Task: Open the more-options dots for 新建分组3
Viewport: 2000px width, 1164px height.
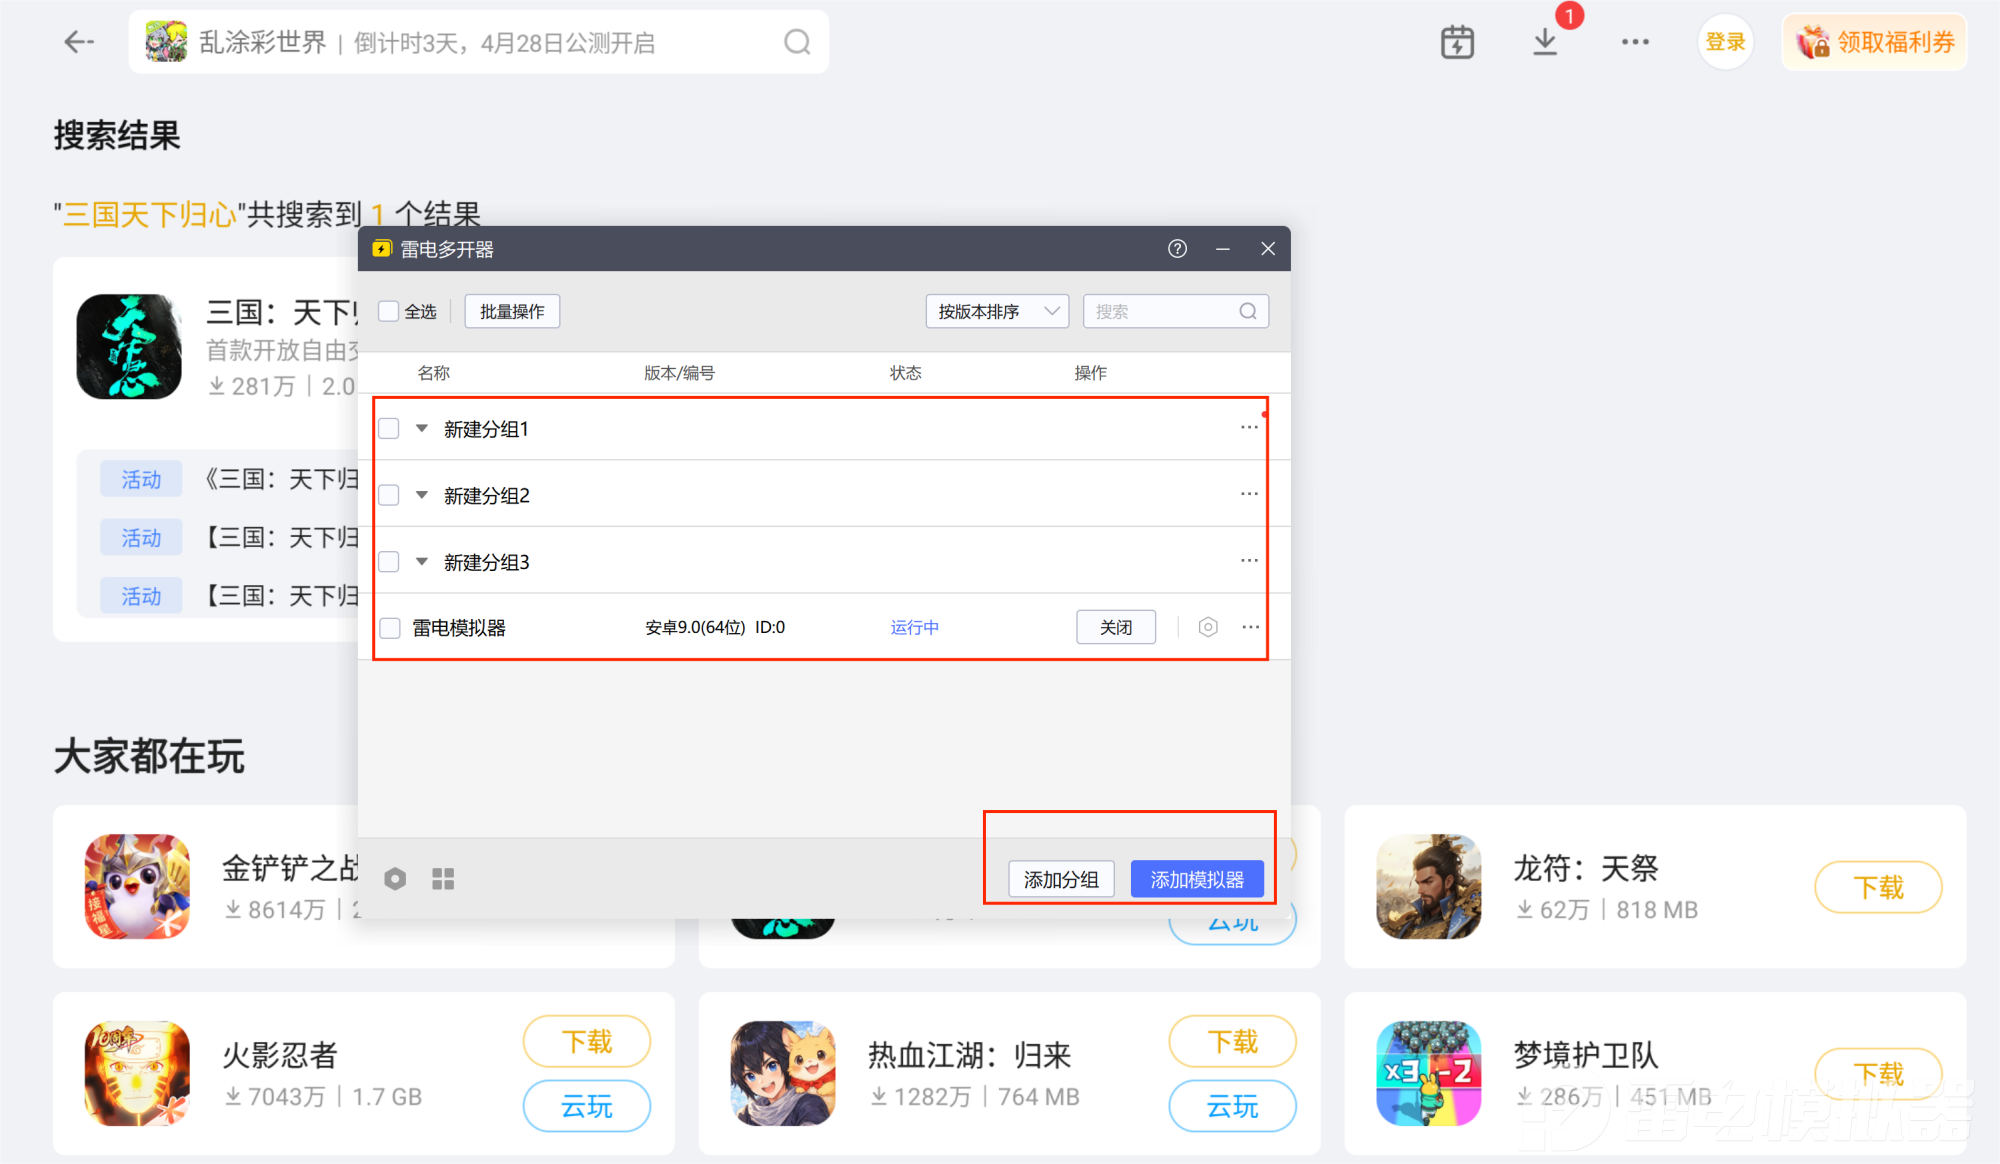Action: [1249, 560]
